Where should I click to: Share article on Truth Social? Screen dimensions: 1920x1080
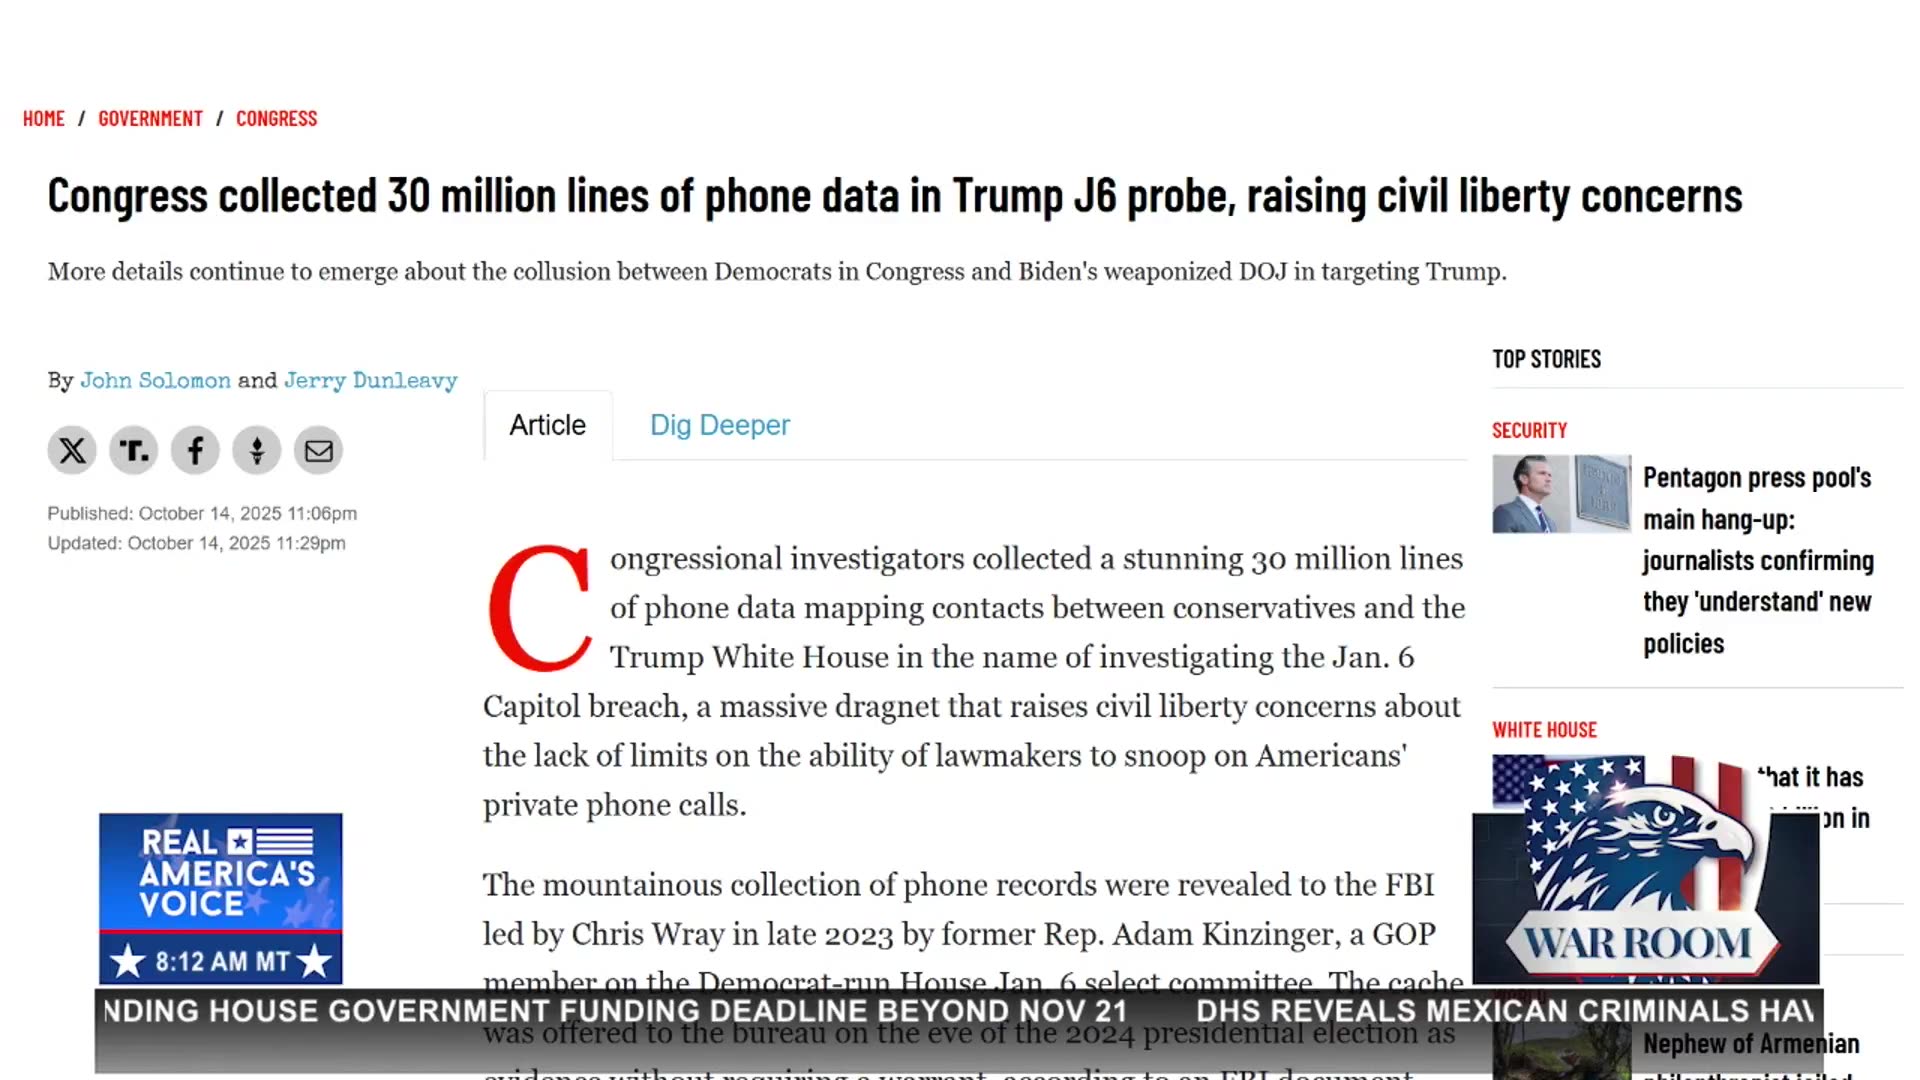pos(134,451)
